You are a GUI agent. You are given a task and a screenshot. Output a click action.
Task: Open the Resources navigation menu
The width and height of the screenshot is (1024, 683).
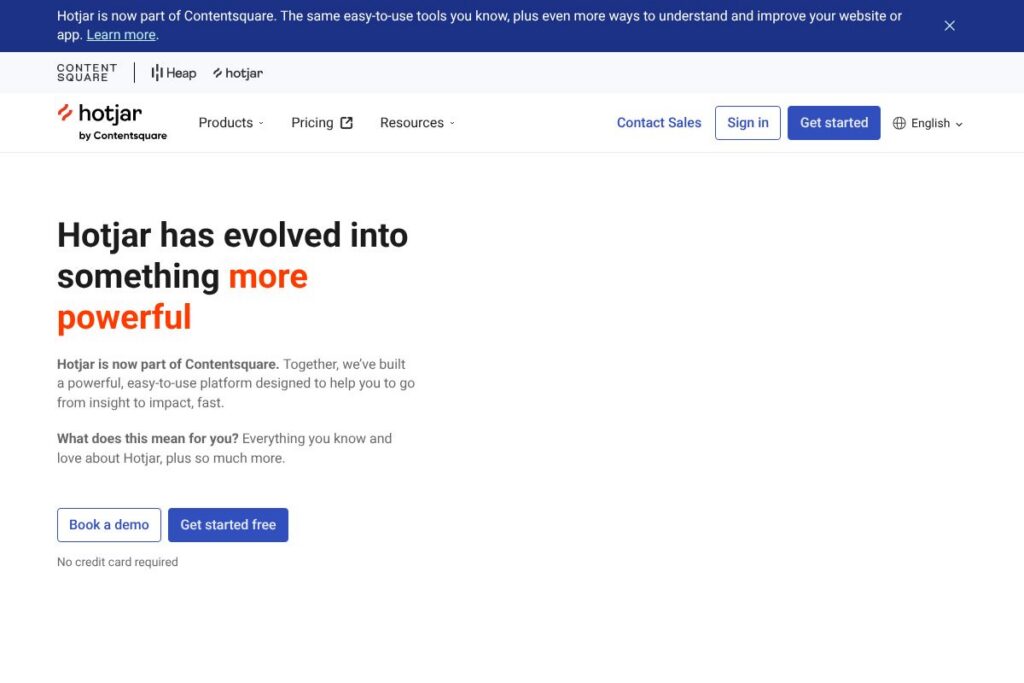(x=411, y=123)
